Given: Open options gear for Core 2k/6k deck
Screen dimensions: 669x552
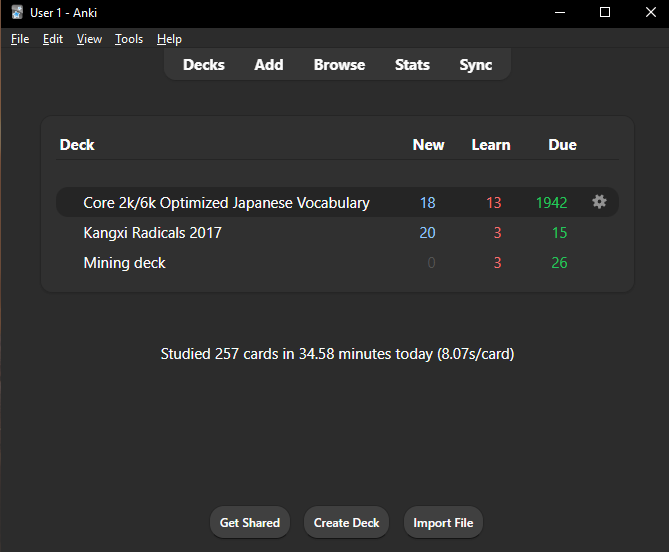Looking at the screenshot, I should click(x=599, y=202).
